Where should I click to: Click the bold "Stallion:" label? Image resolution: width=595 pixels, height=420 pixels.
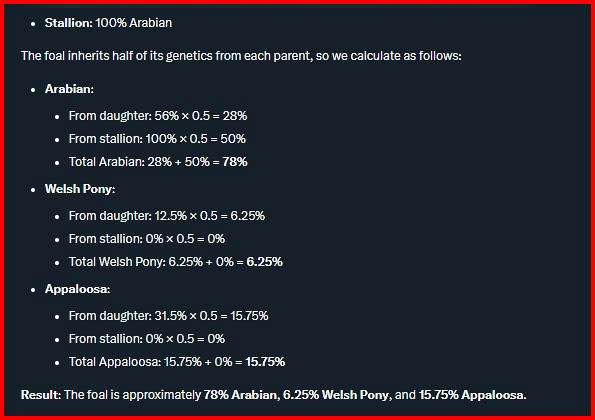point(69,23)
